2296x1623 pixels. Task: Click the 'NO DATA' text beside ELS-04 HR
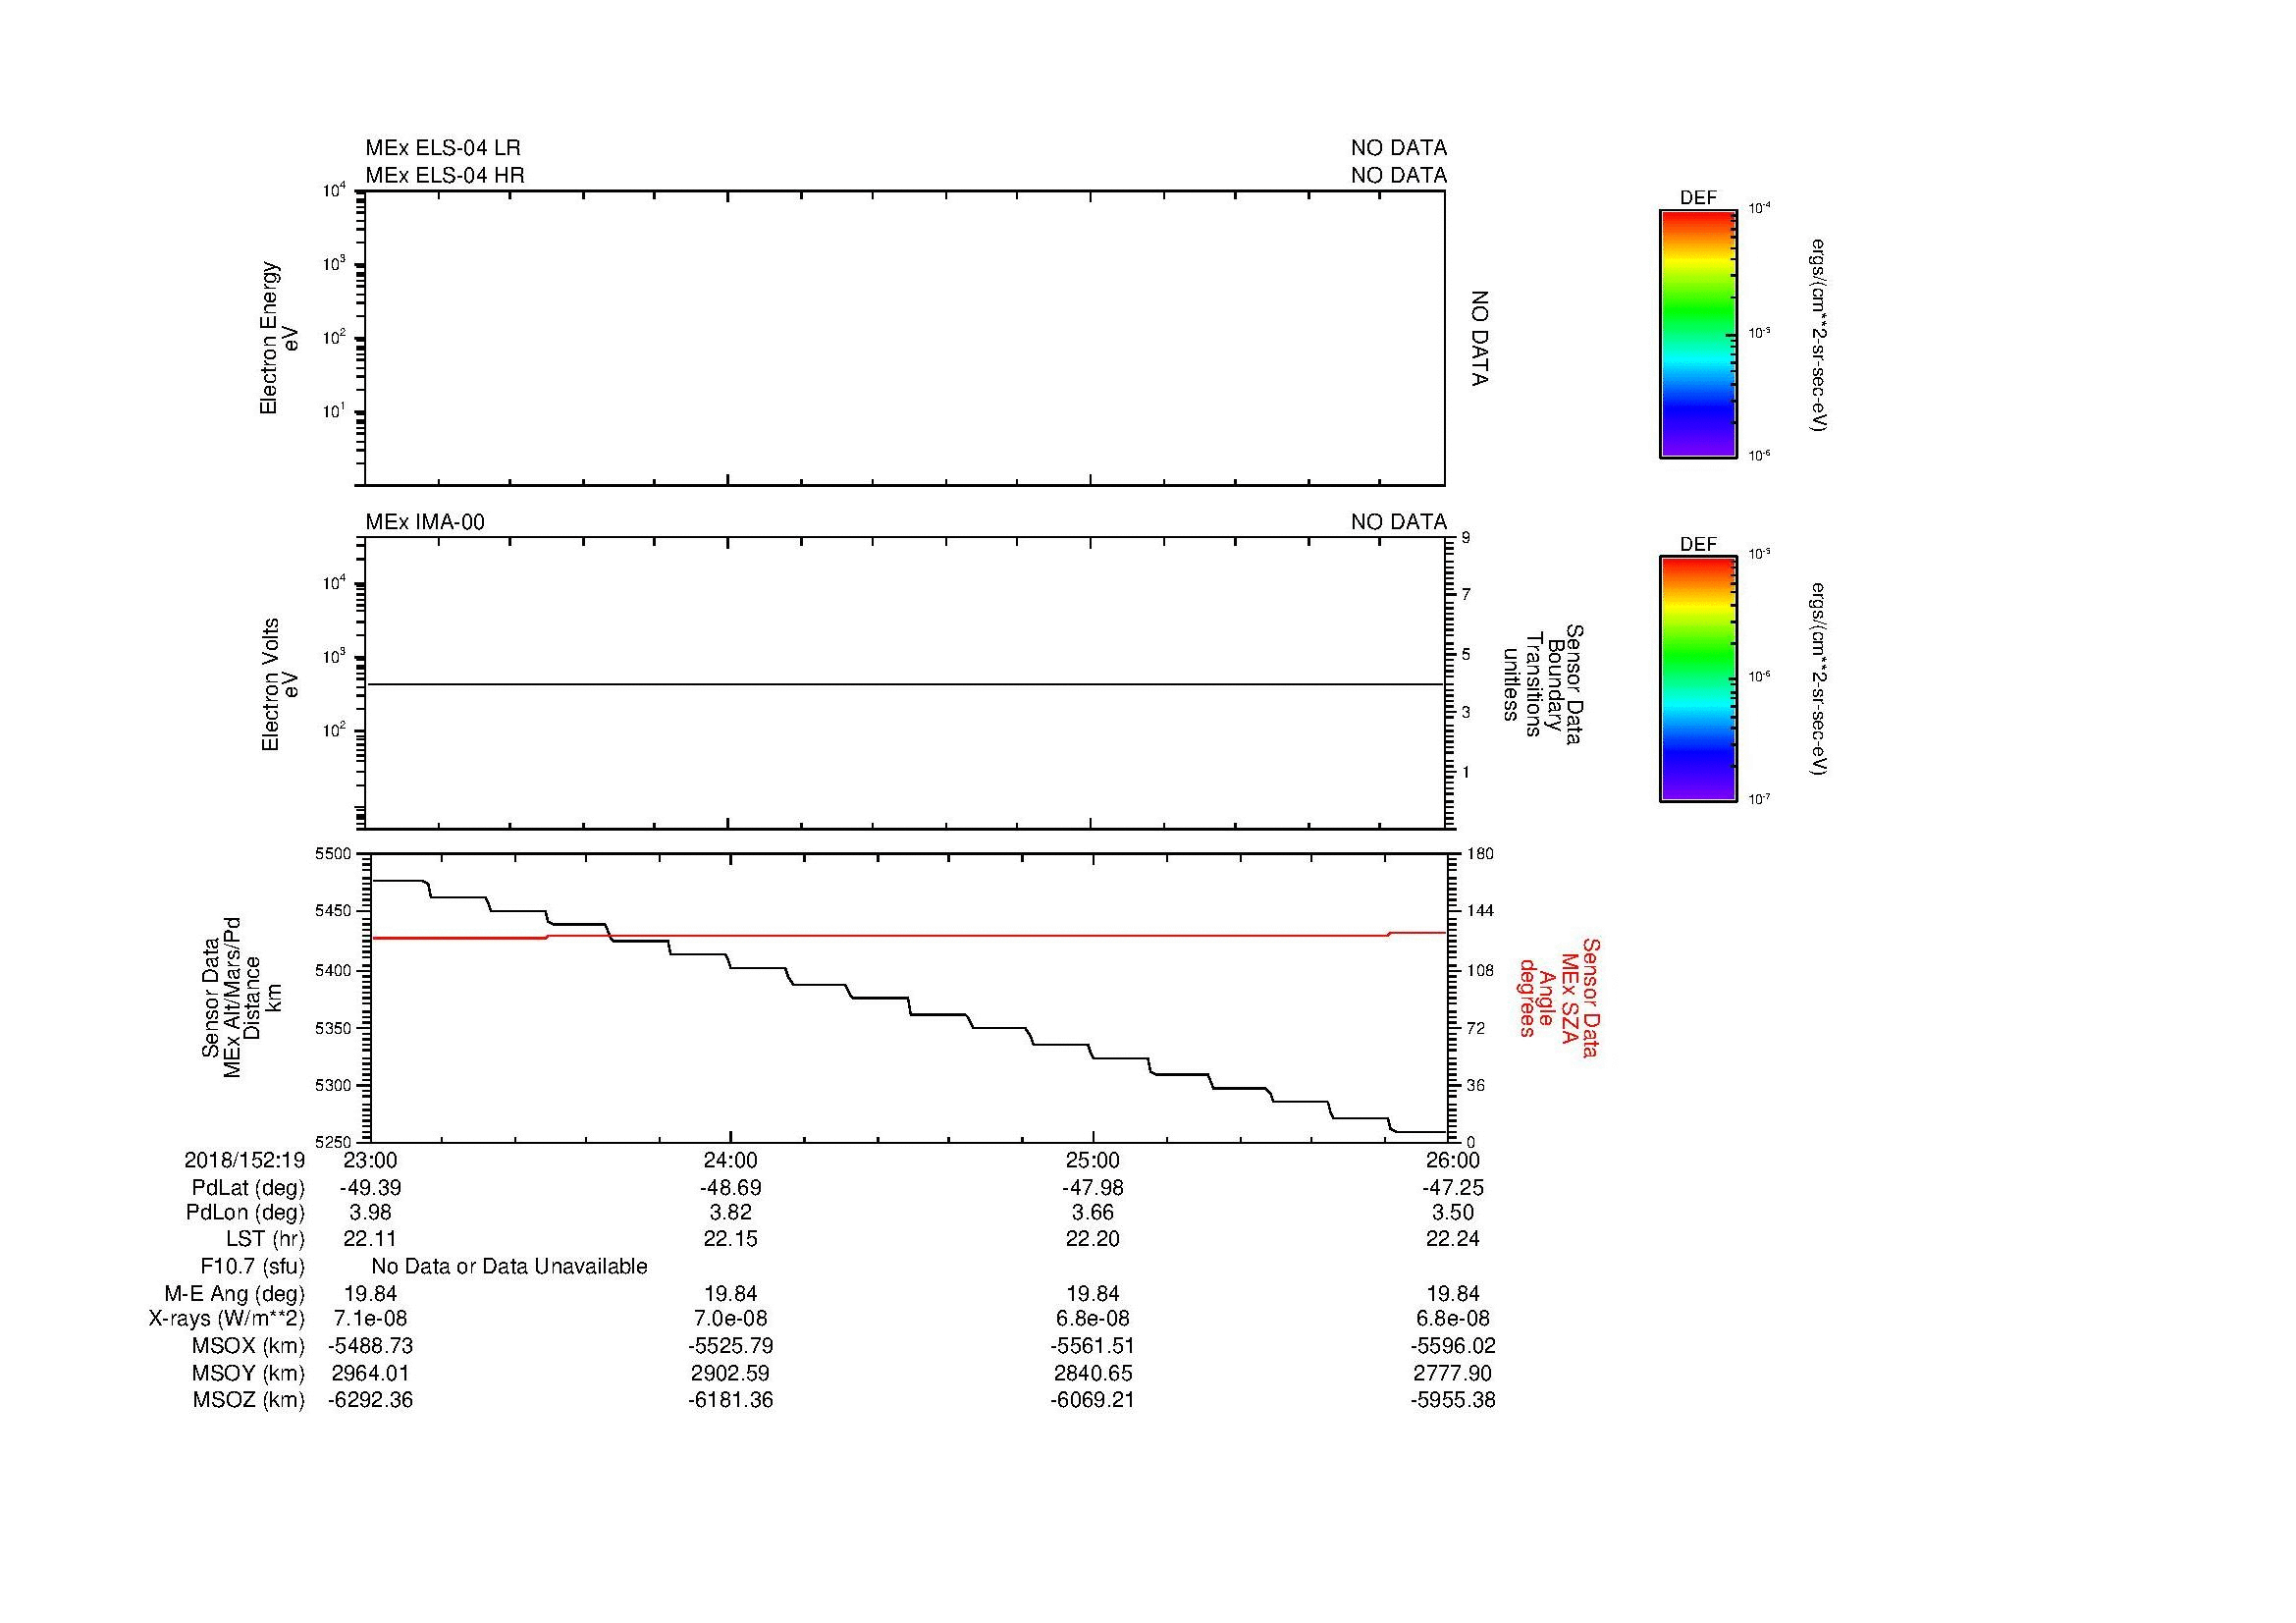click(1399, 175)
